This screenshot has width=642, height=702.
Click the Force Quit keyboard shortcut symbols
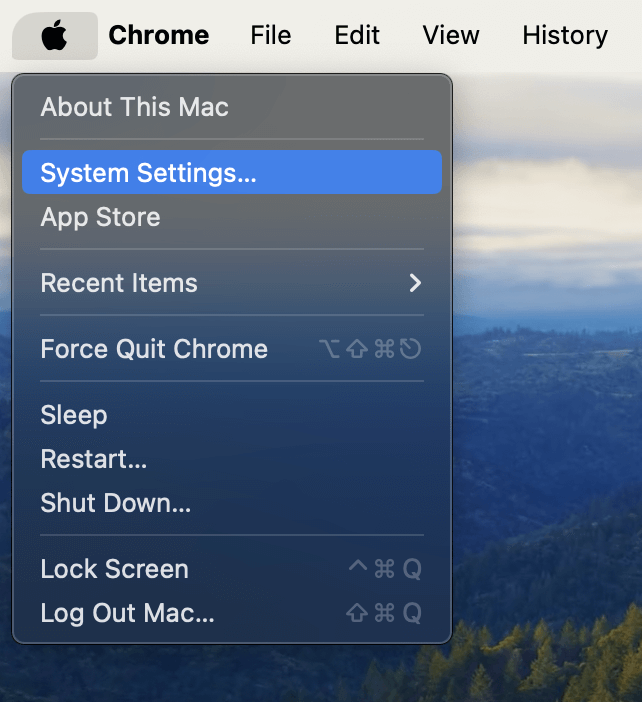(x=370, y=349)
